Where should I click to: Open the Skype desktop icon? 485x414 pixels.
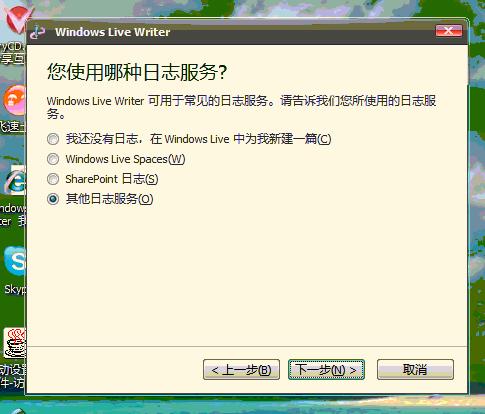(x=15, y=261)
